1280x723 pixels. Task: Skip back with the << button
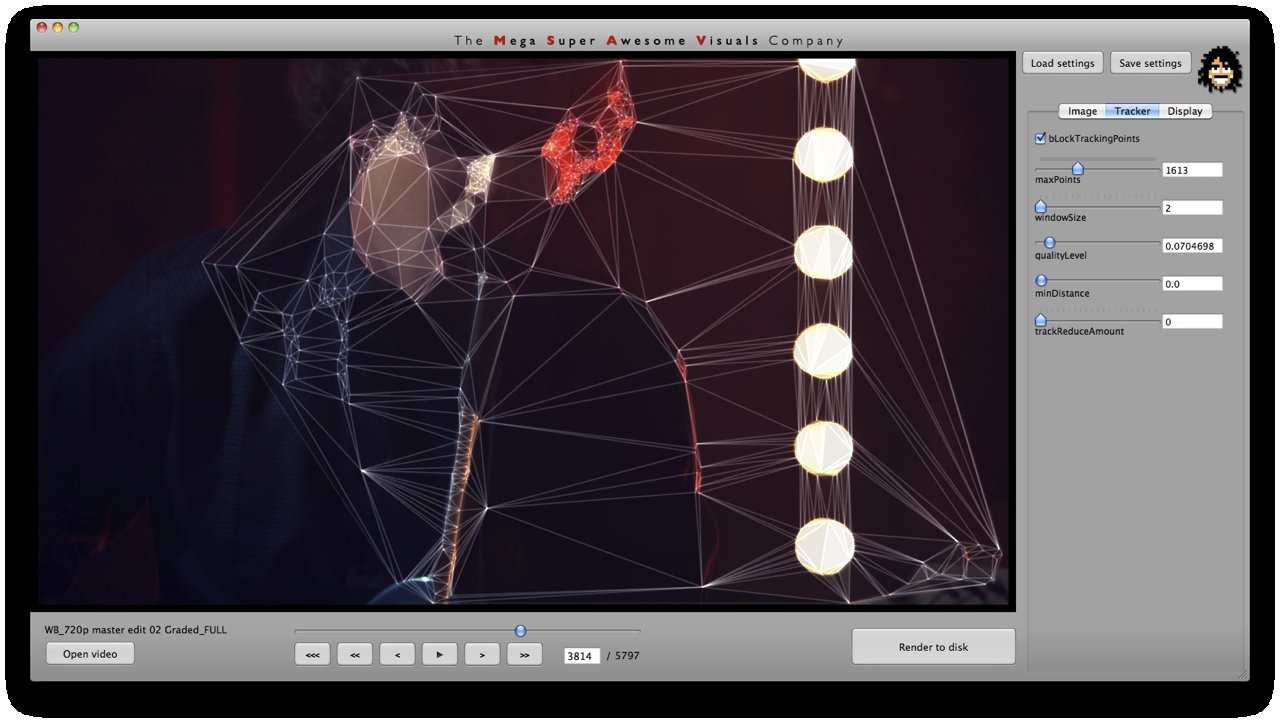(355, 655)
